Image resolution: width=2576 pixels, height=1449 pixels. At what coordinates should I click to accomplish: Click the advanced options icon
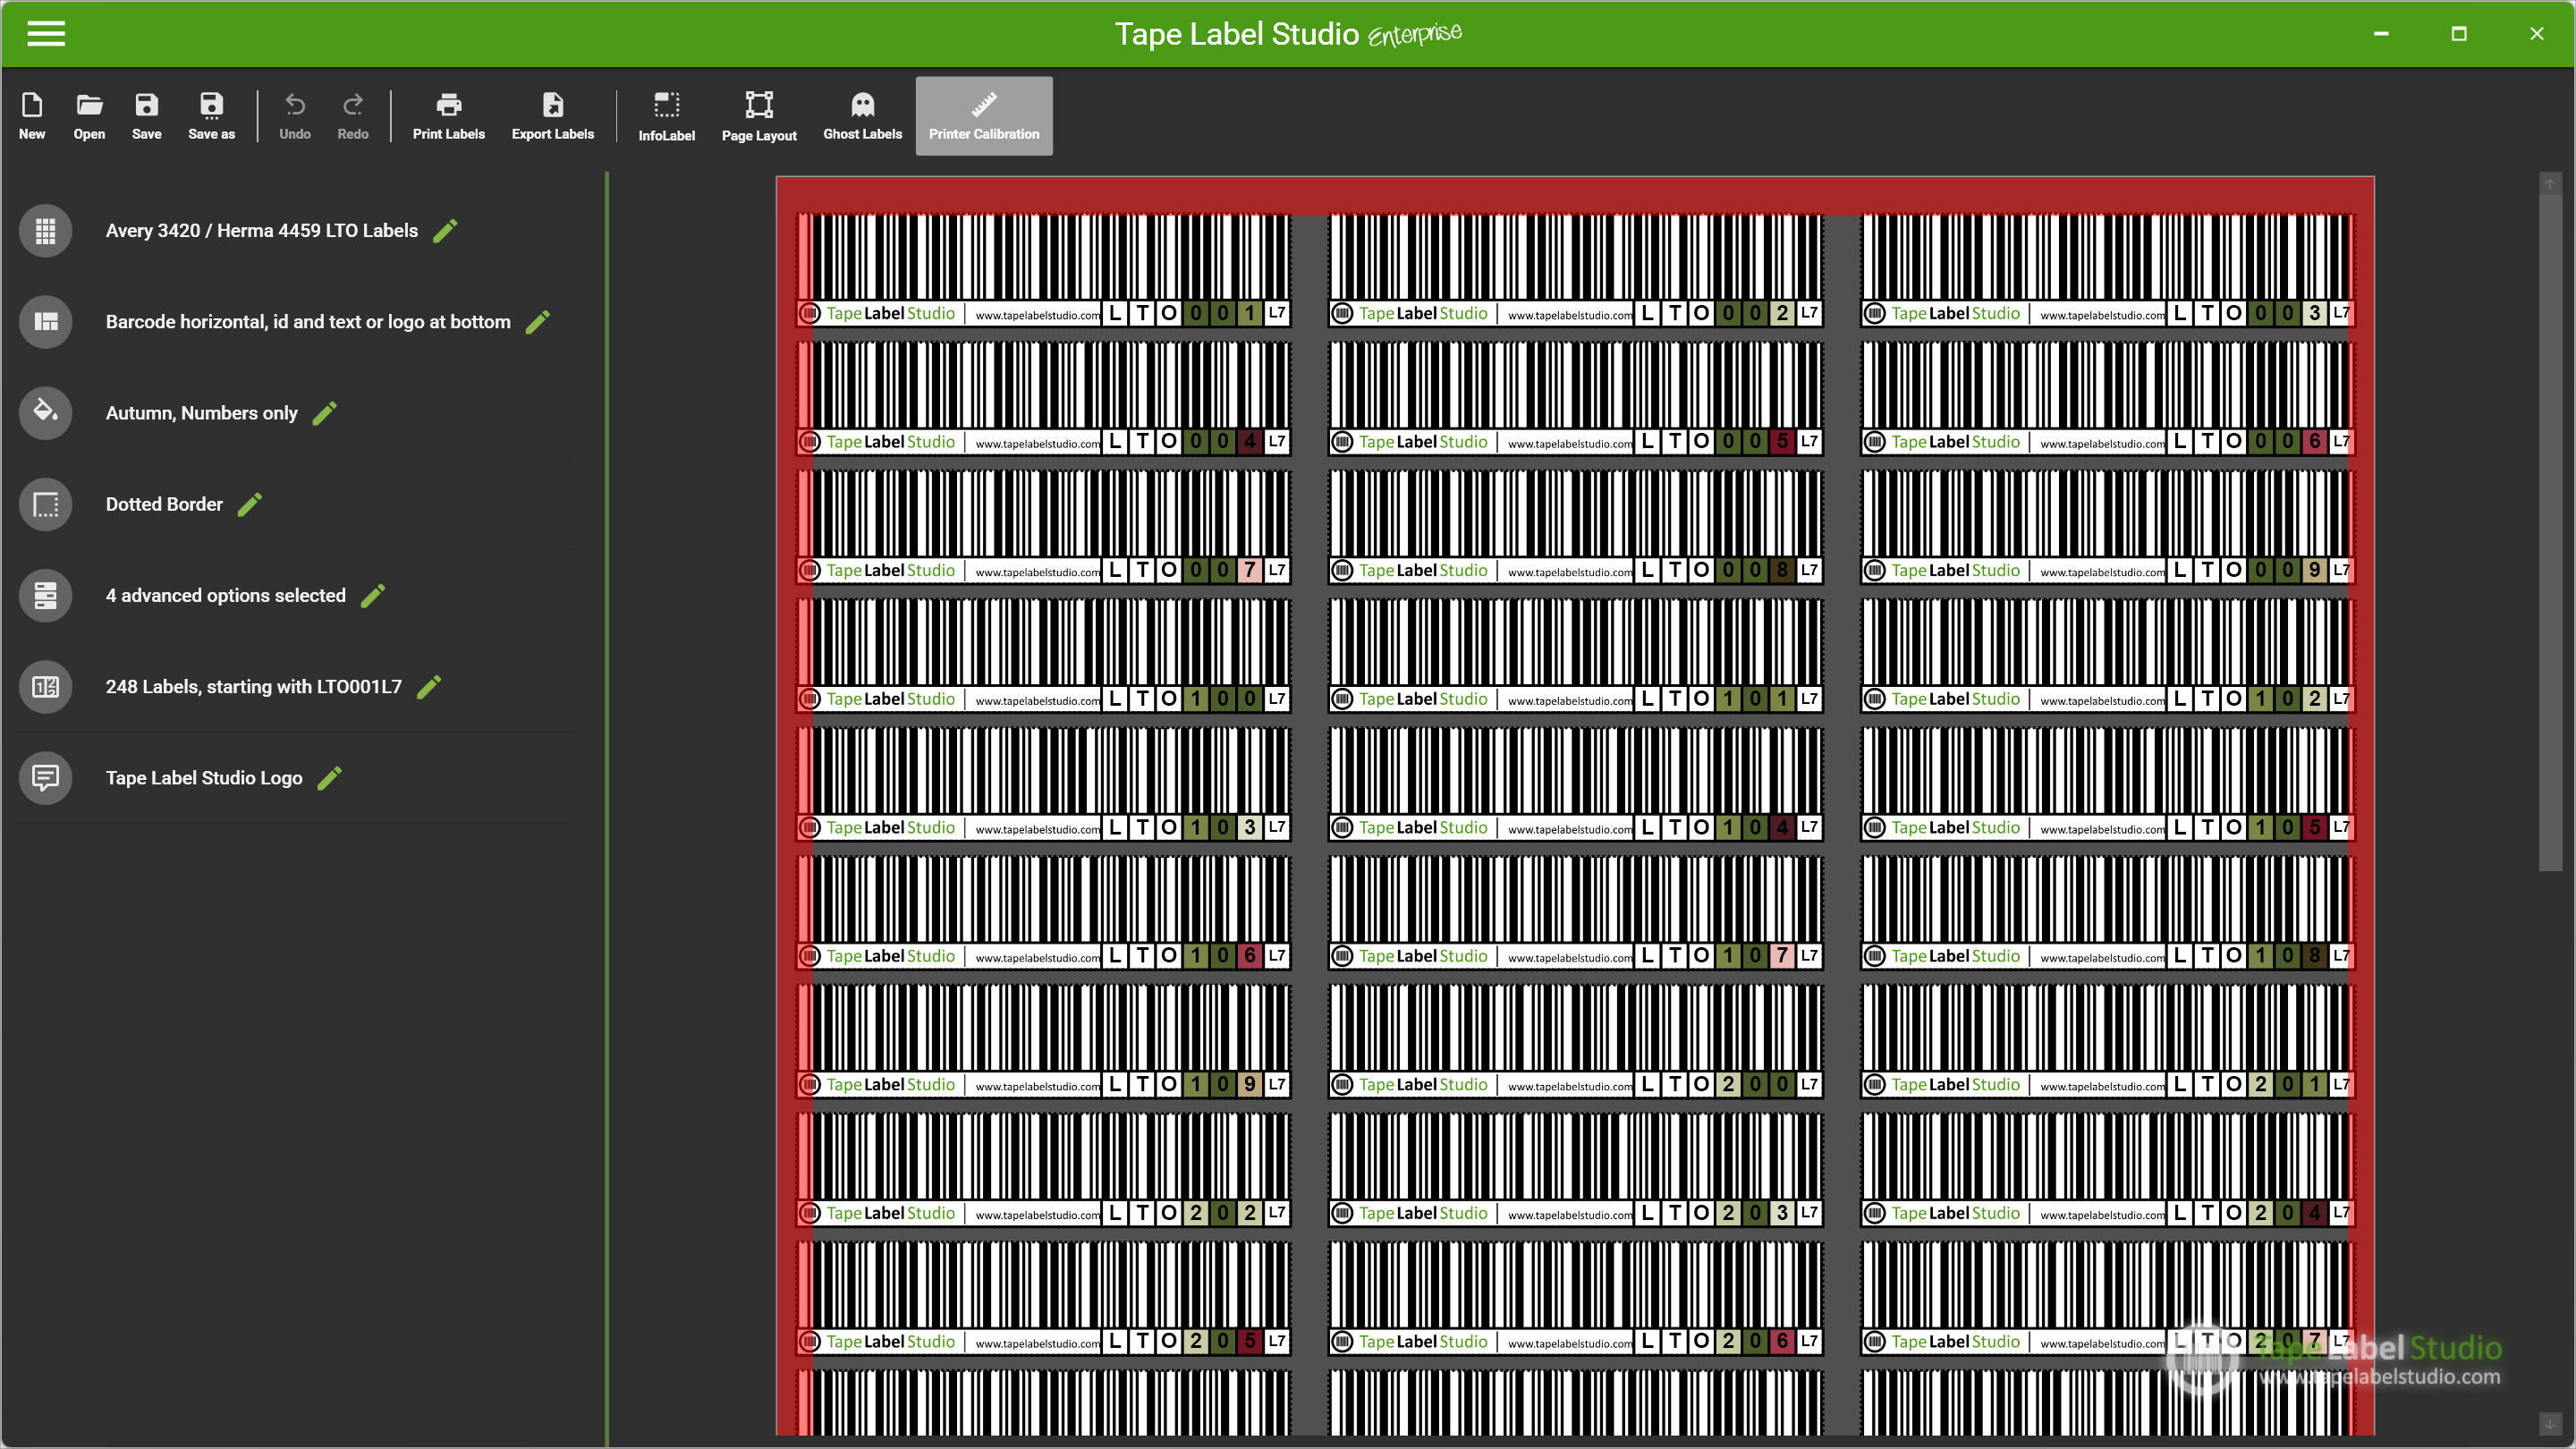click(x=45, y=596)
